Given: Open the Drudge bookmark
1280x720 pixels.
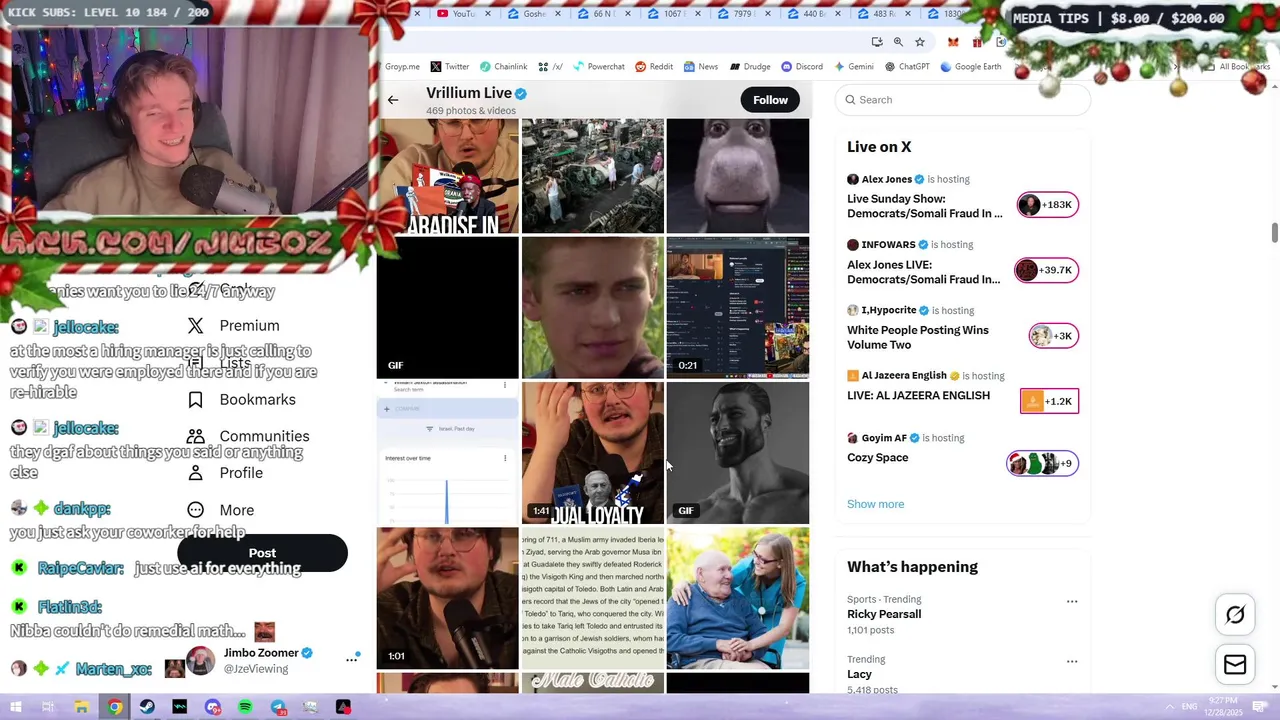Looking at the screenshot, I should tap(750, 67).
